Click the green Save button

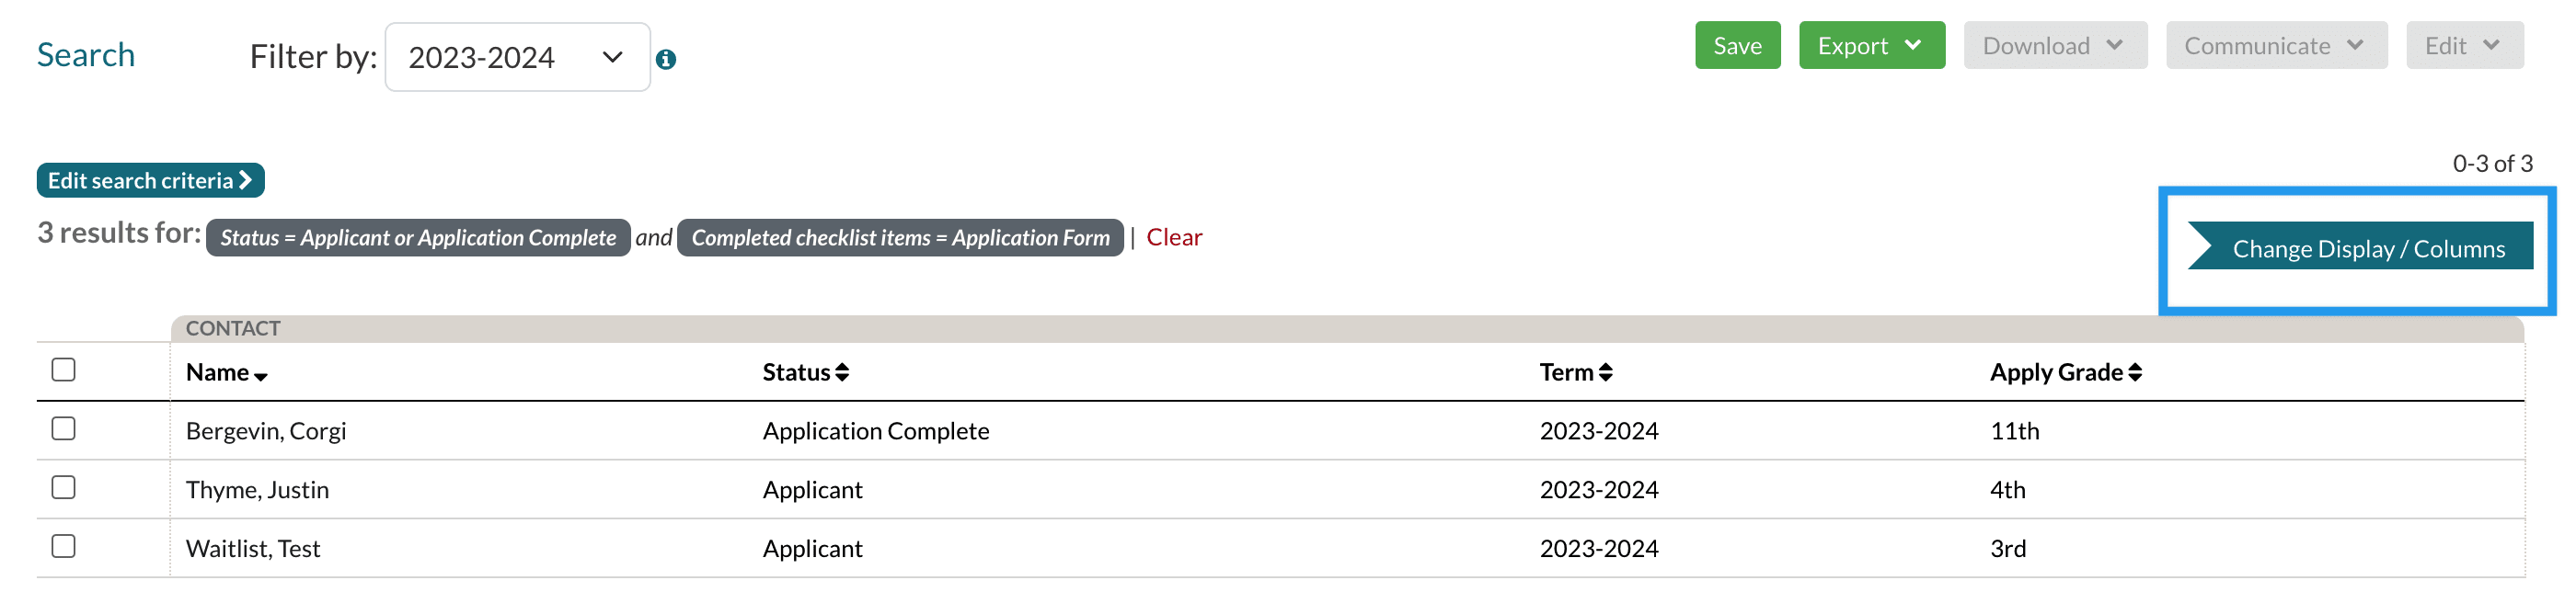(x=1737, y=46)
